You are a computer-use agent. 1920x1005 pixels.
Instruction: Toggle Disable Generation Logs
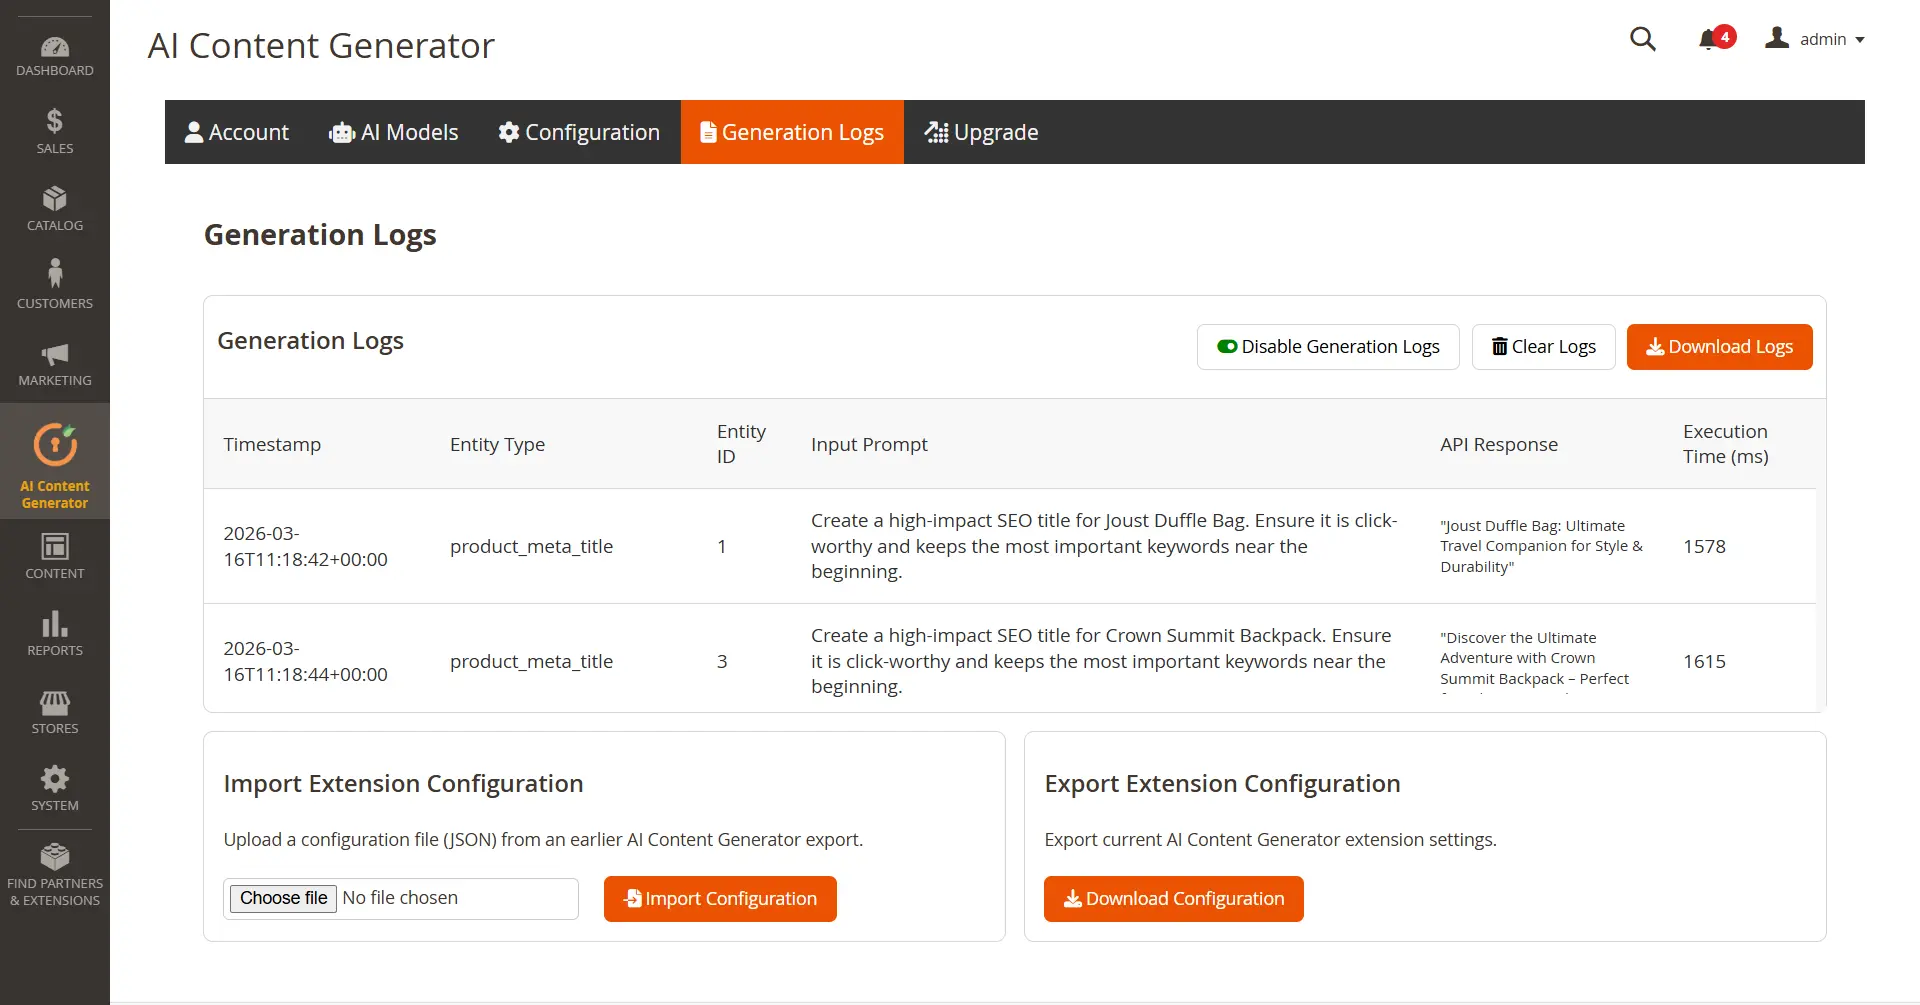click(1327, 346)
